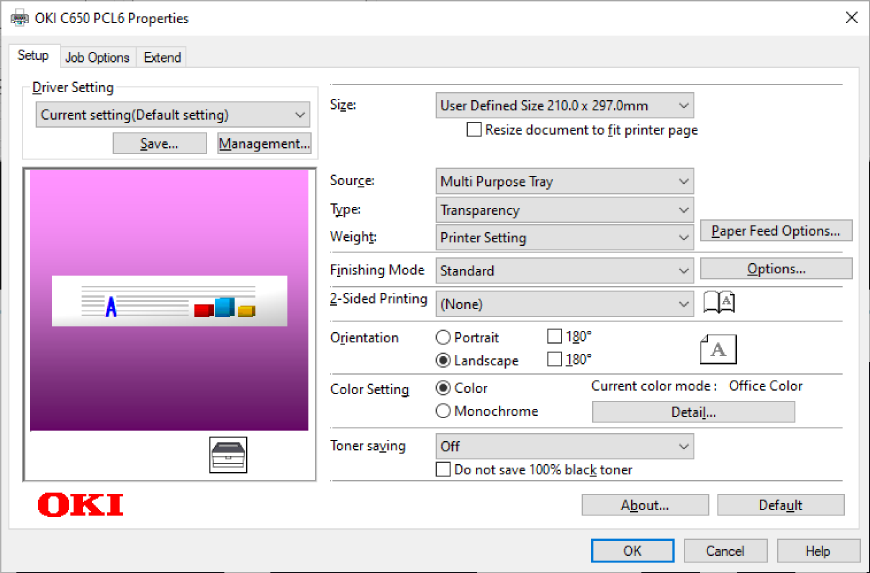Open the Weight dropdown showing Printer Setting

coord(564,237)
